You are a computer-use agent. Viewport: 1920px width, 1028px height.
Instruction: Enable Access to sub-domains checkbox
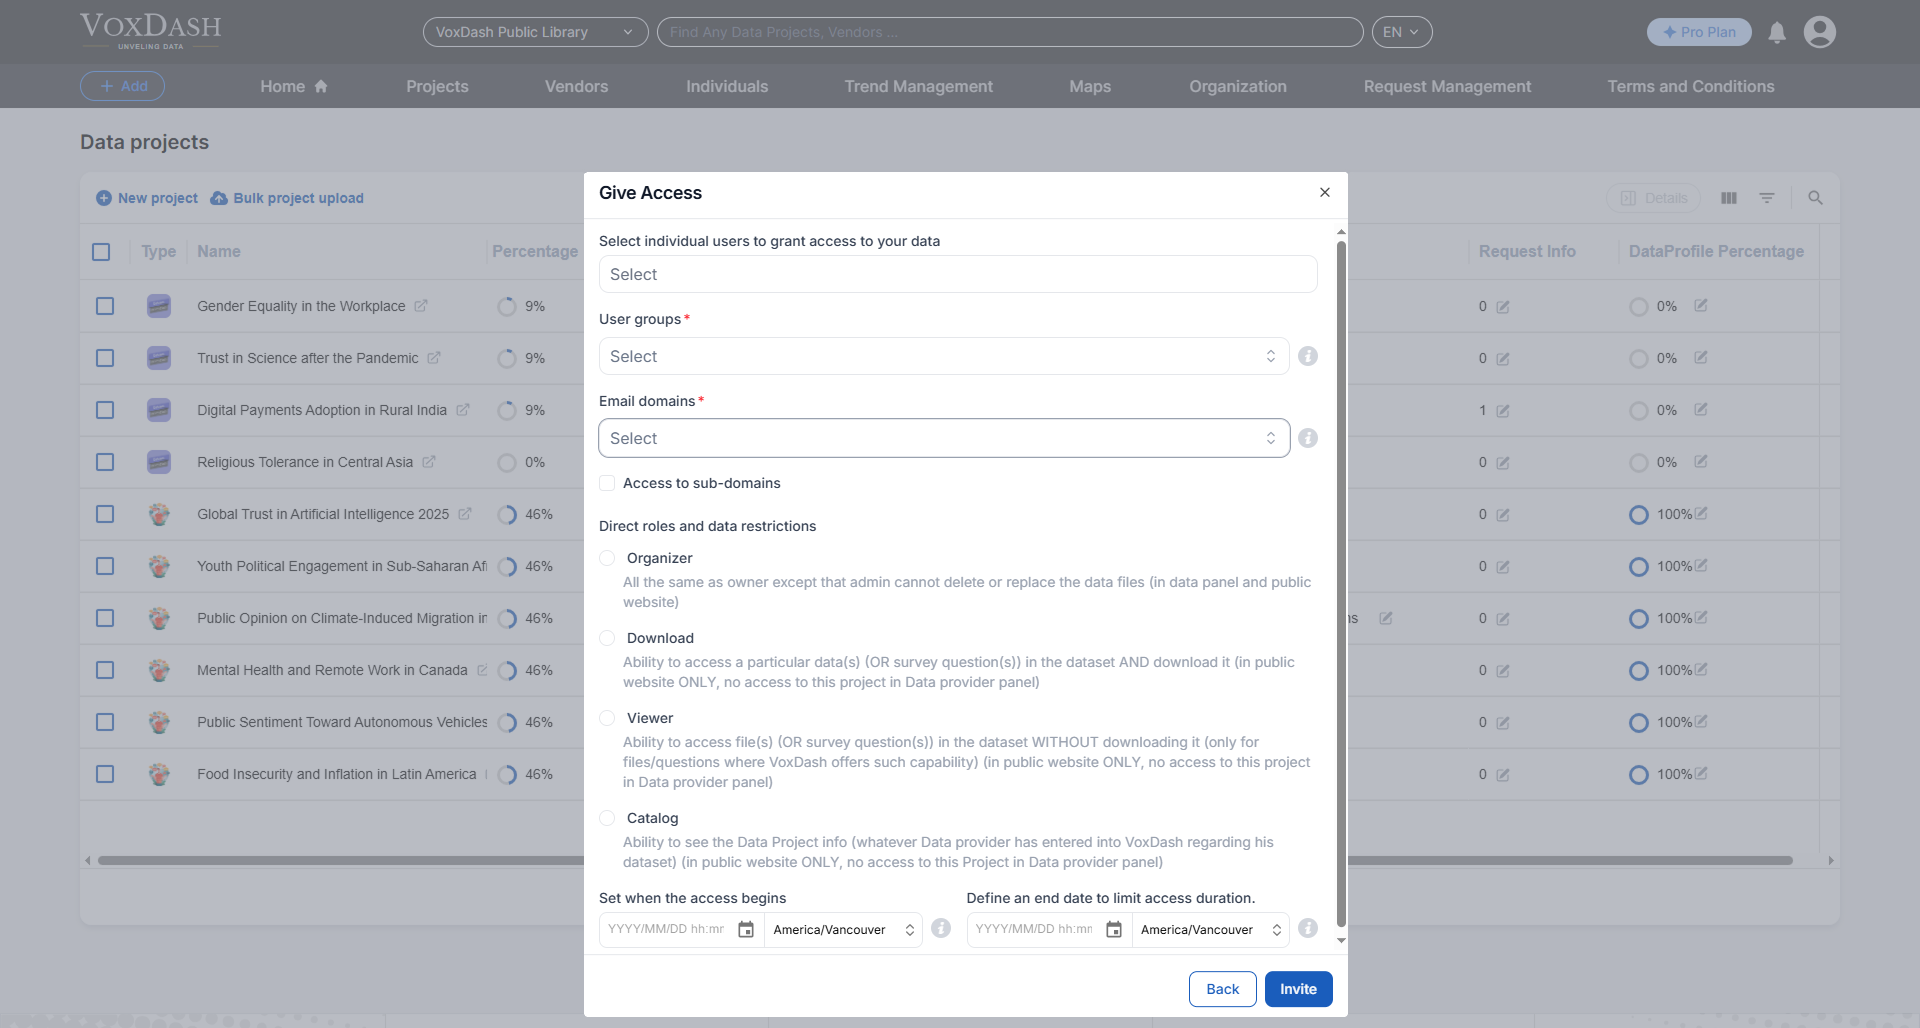607,483
